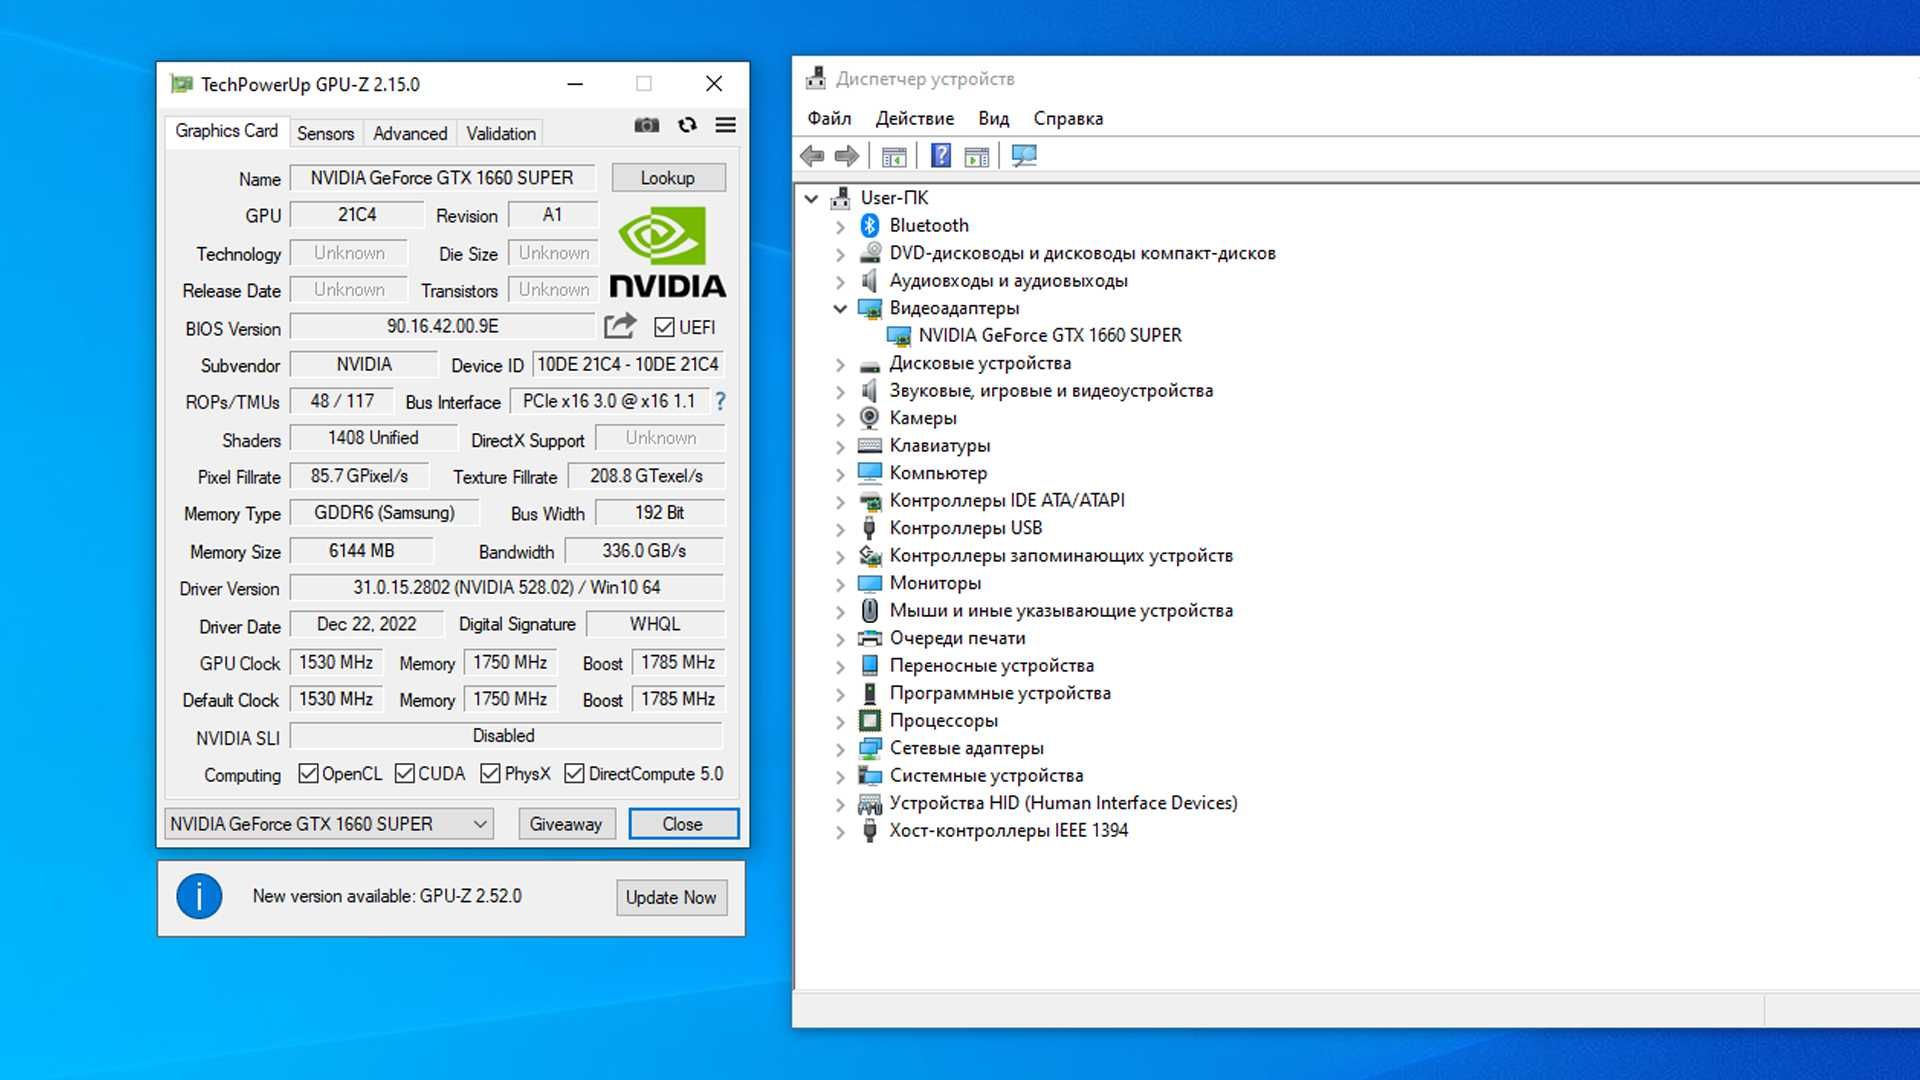Toggle the PhysX checkbox
The image size is (1920, 1080).
tap(490, 773)
